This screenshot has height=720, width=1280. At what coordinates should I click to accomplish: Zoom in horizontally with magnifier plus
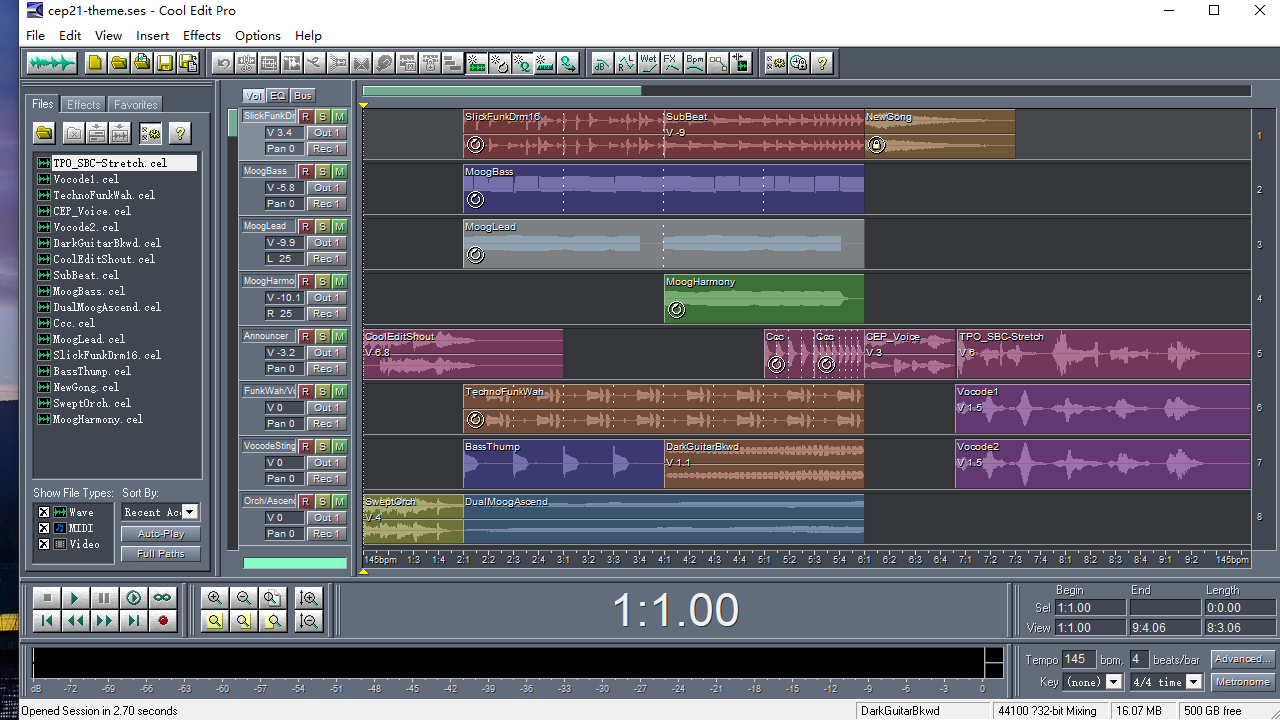[215, 598]
